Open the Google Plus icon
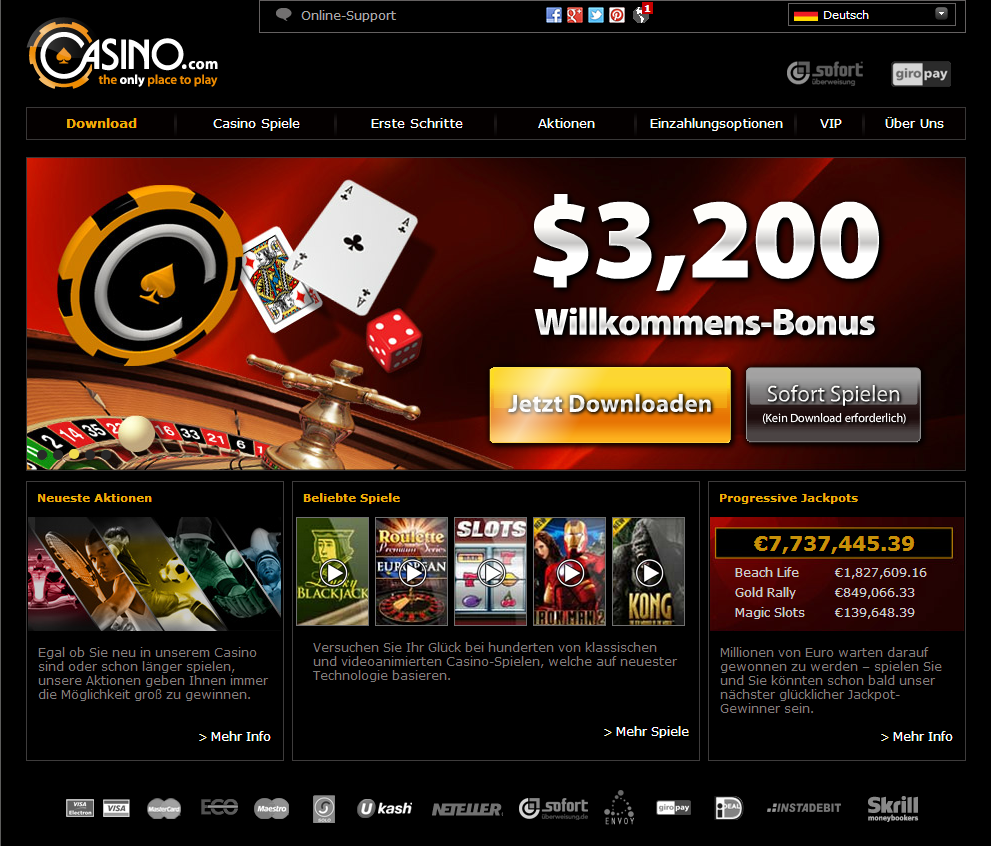The width and height of the screenshot is (991, 846). (x=575, y=15)
